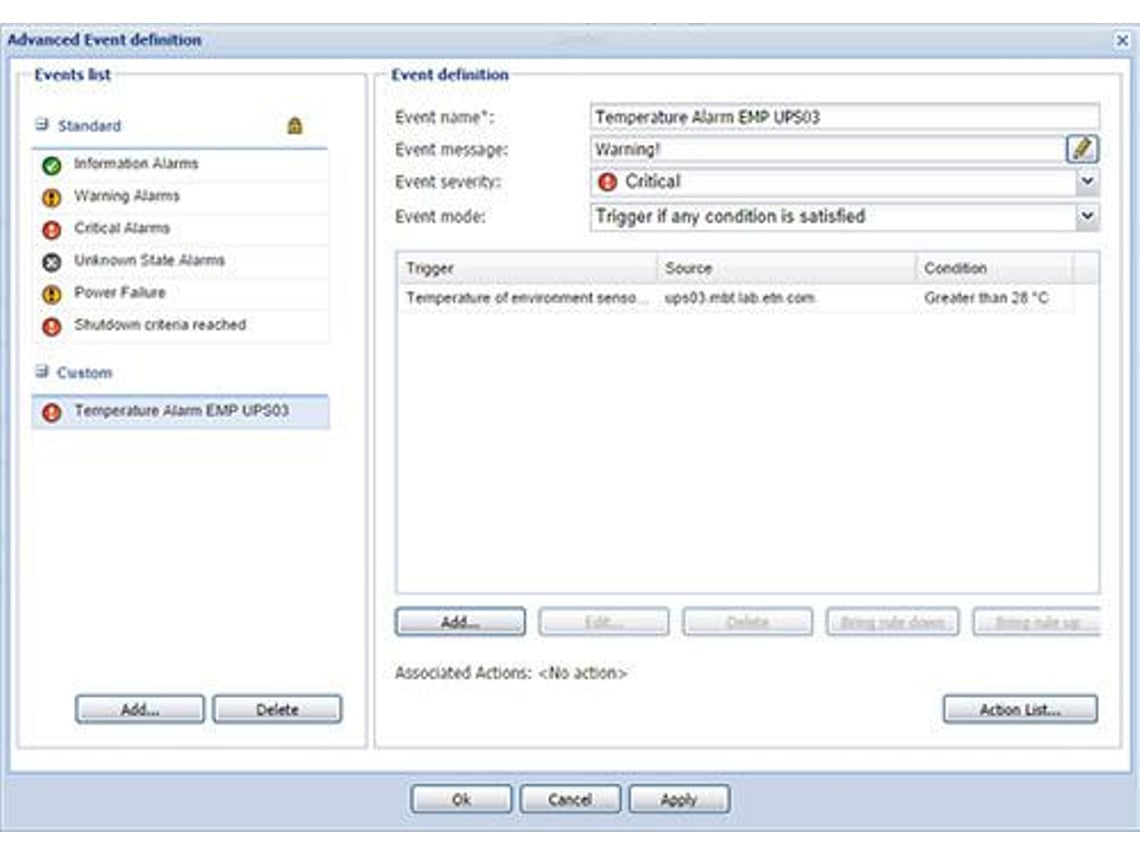Select 'Temperature Alarm EMP UPS03' custom event
1140x855 pixels.
click(x=180, y=412)
